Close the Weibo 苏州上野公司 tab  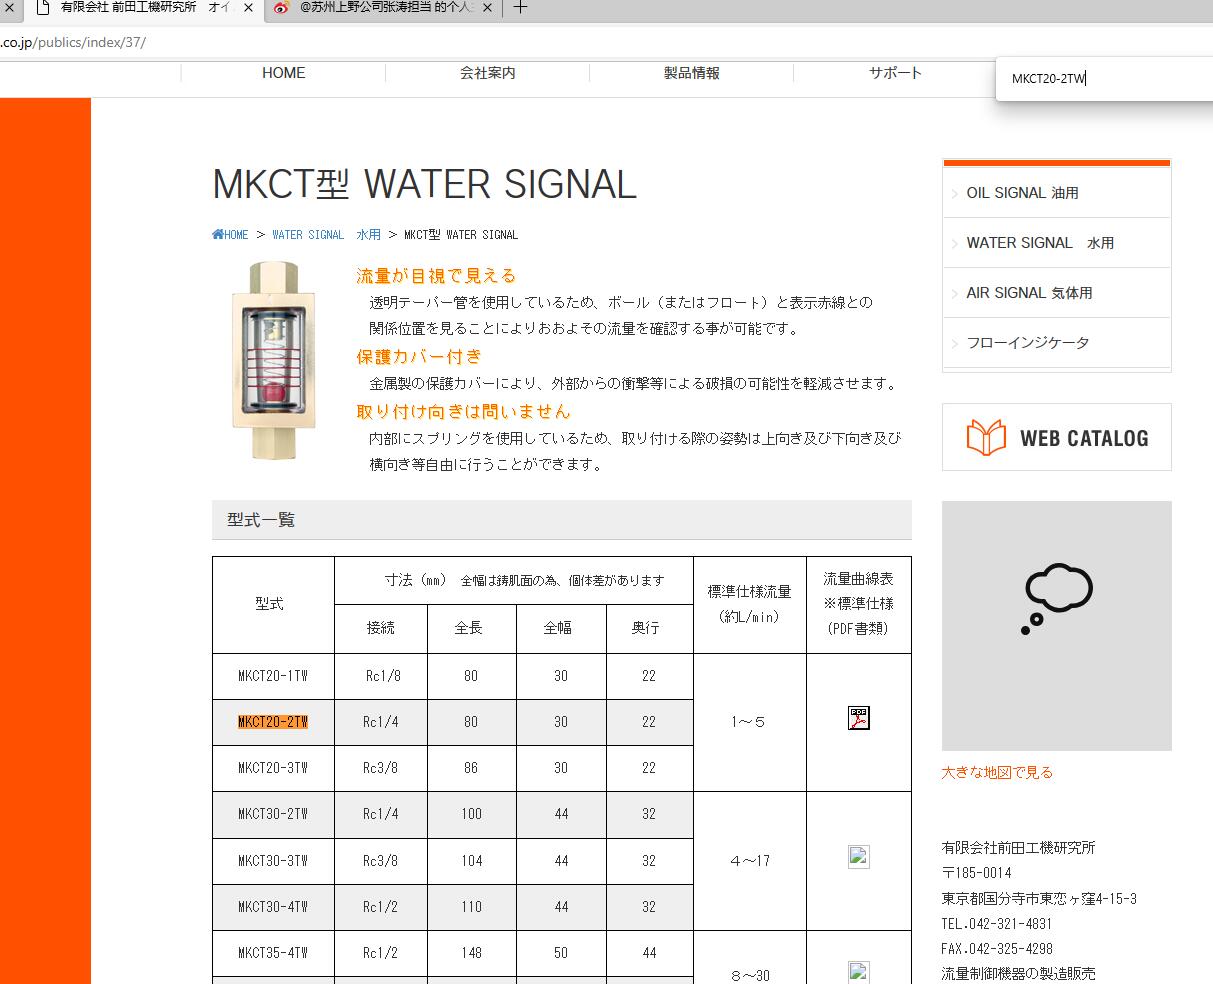(x=487, y=8)
